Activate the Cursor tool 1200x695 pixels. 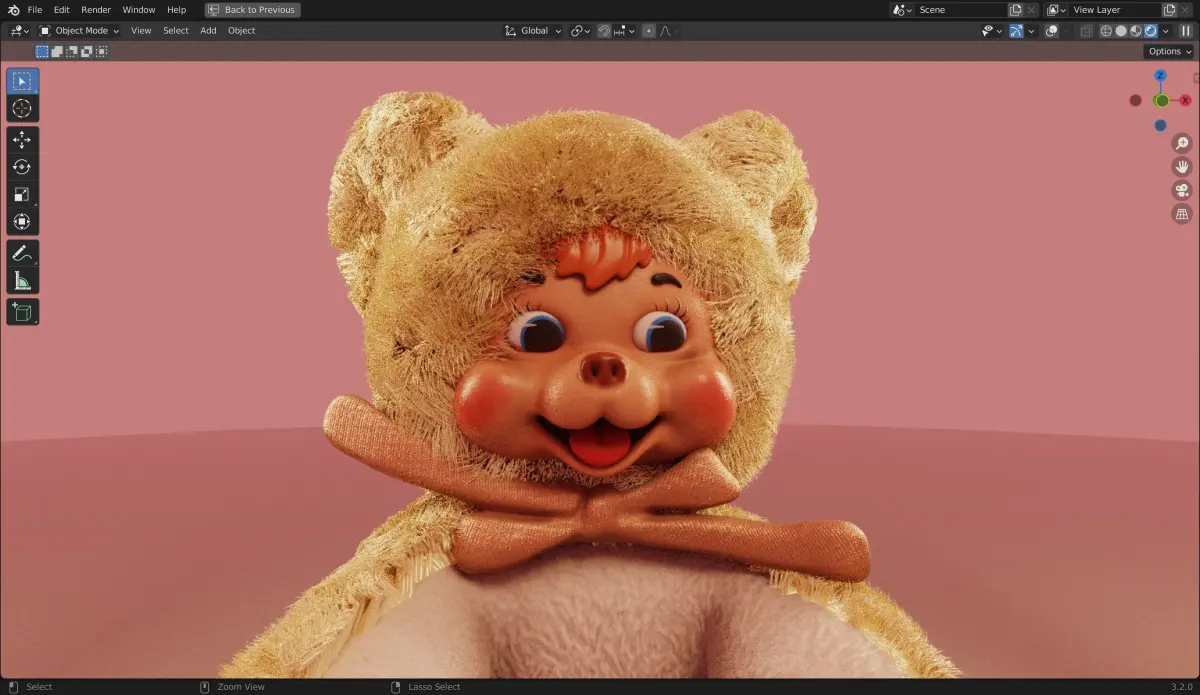point(23,108)
